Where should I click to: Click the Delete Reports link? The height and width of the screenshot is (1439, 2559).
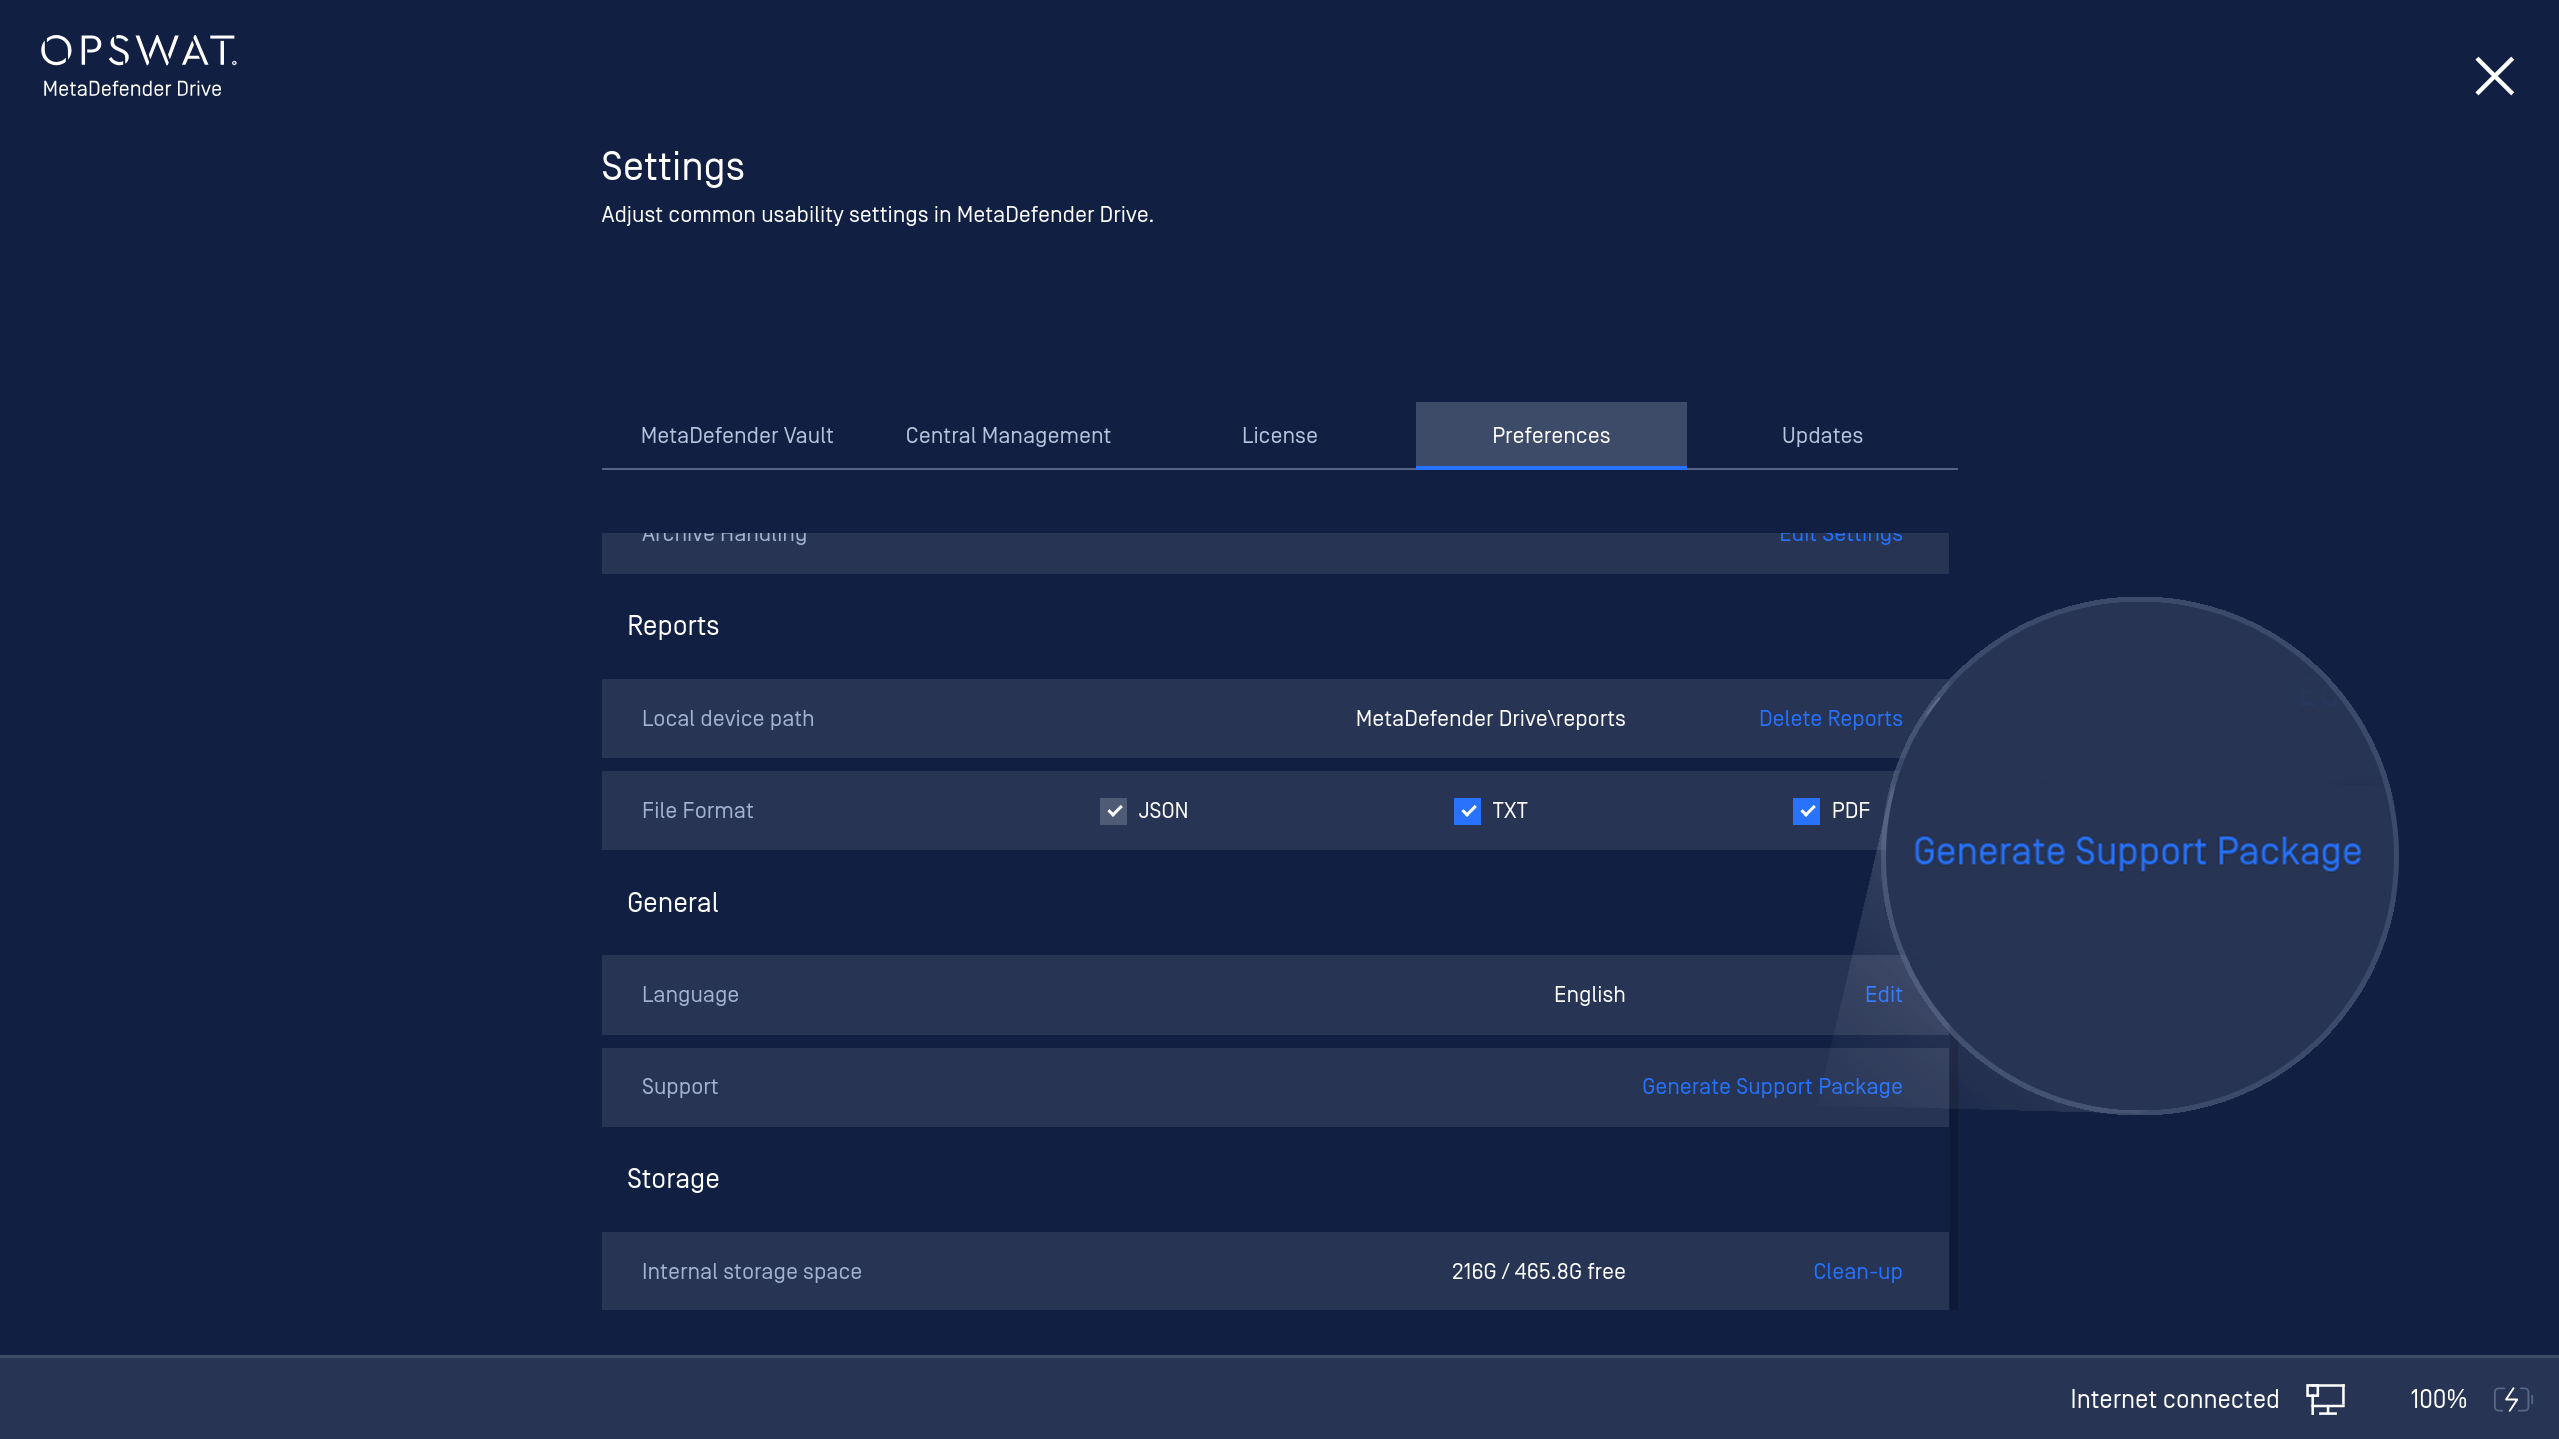coord(1830,719)
